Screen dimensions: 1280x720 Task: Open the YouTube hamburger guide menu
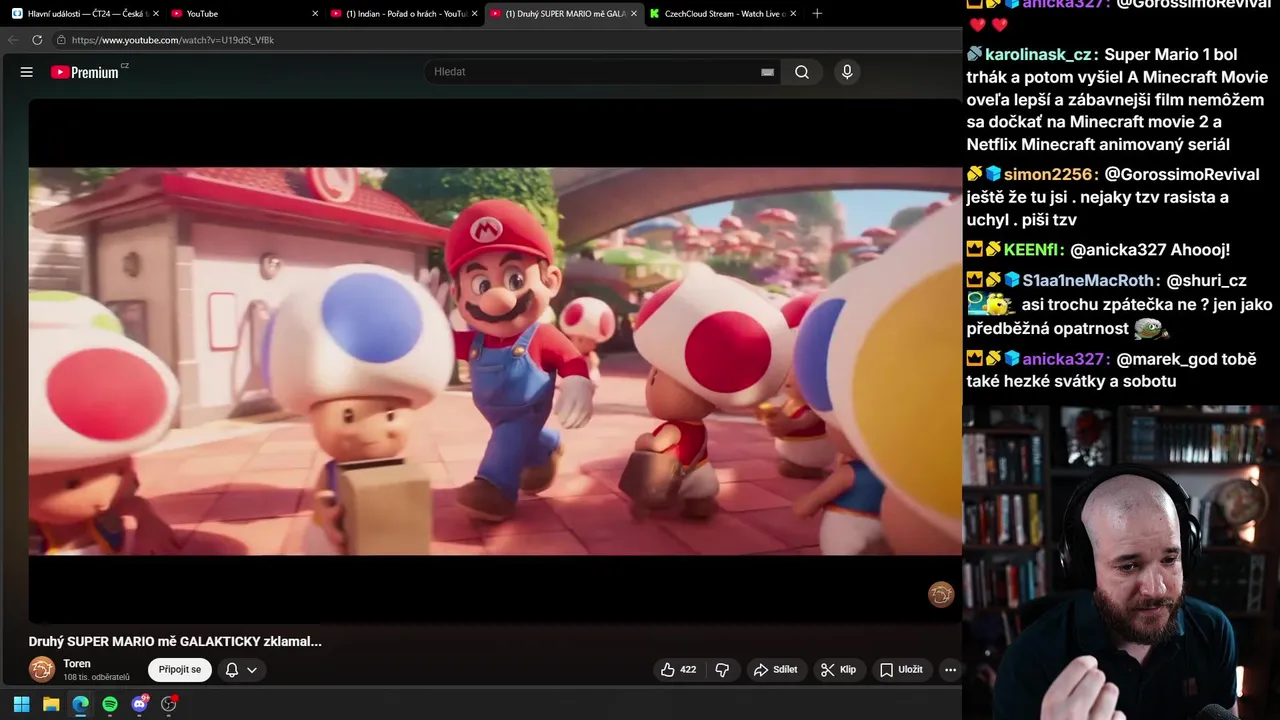(27, 72)
